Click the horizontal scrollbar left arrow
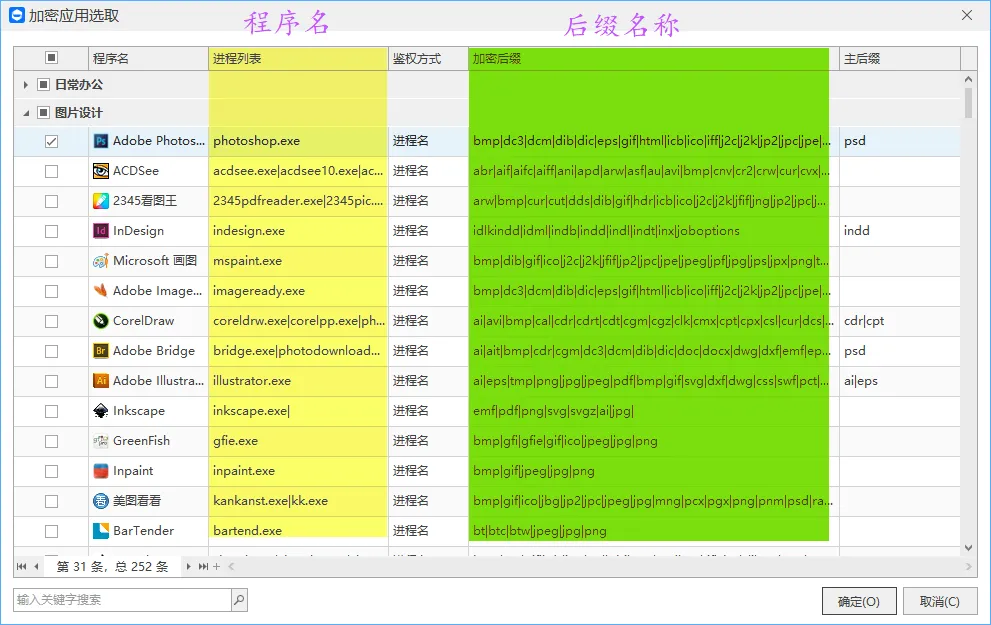This screenshot has height=625, width=991. coord(231,567)
